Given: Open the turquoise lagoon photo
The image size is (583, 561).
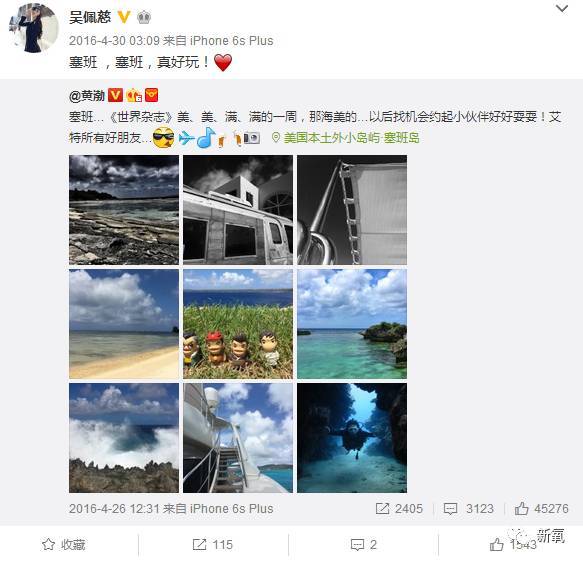Looking at the screenshot, I should (352, 324).
